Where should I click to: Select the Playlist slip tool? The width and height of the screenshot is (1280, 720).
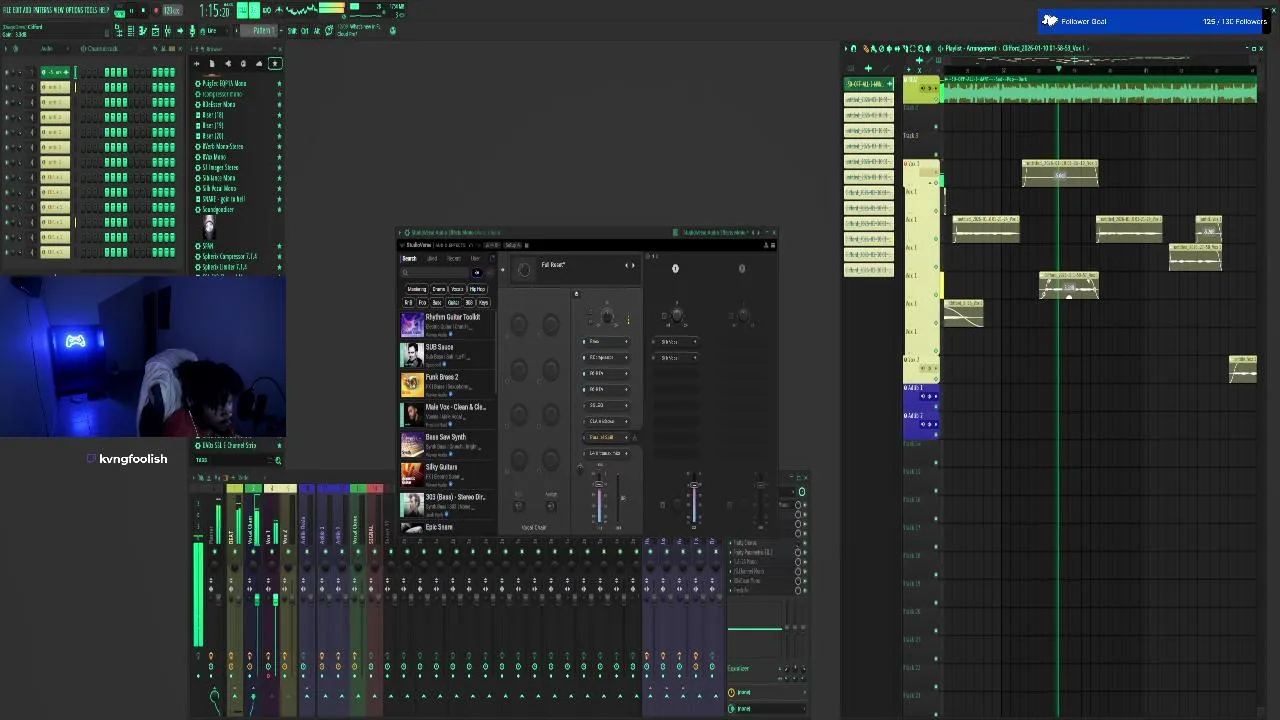pyautogui.click(x=897, y=48)
